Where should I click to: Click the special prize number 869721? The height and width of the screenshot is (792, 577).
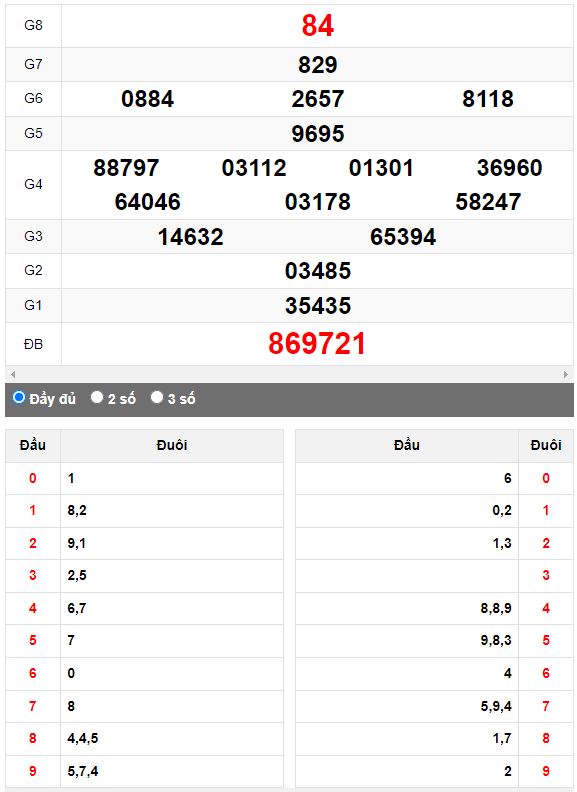(x=317, y=344)
